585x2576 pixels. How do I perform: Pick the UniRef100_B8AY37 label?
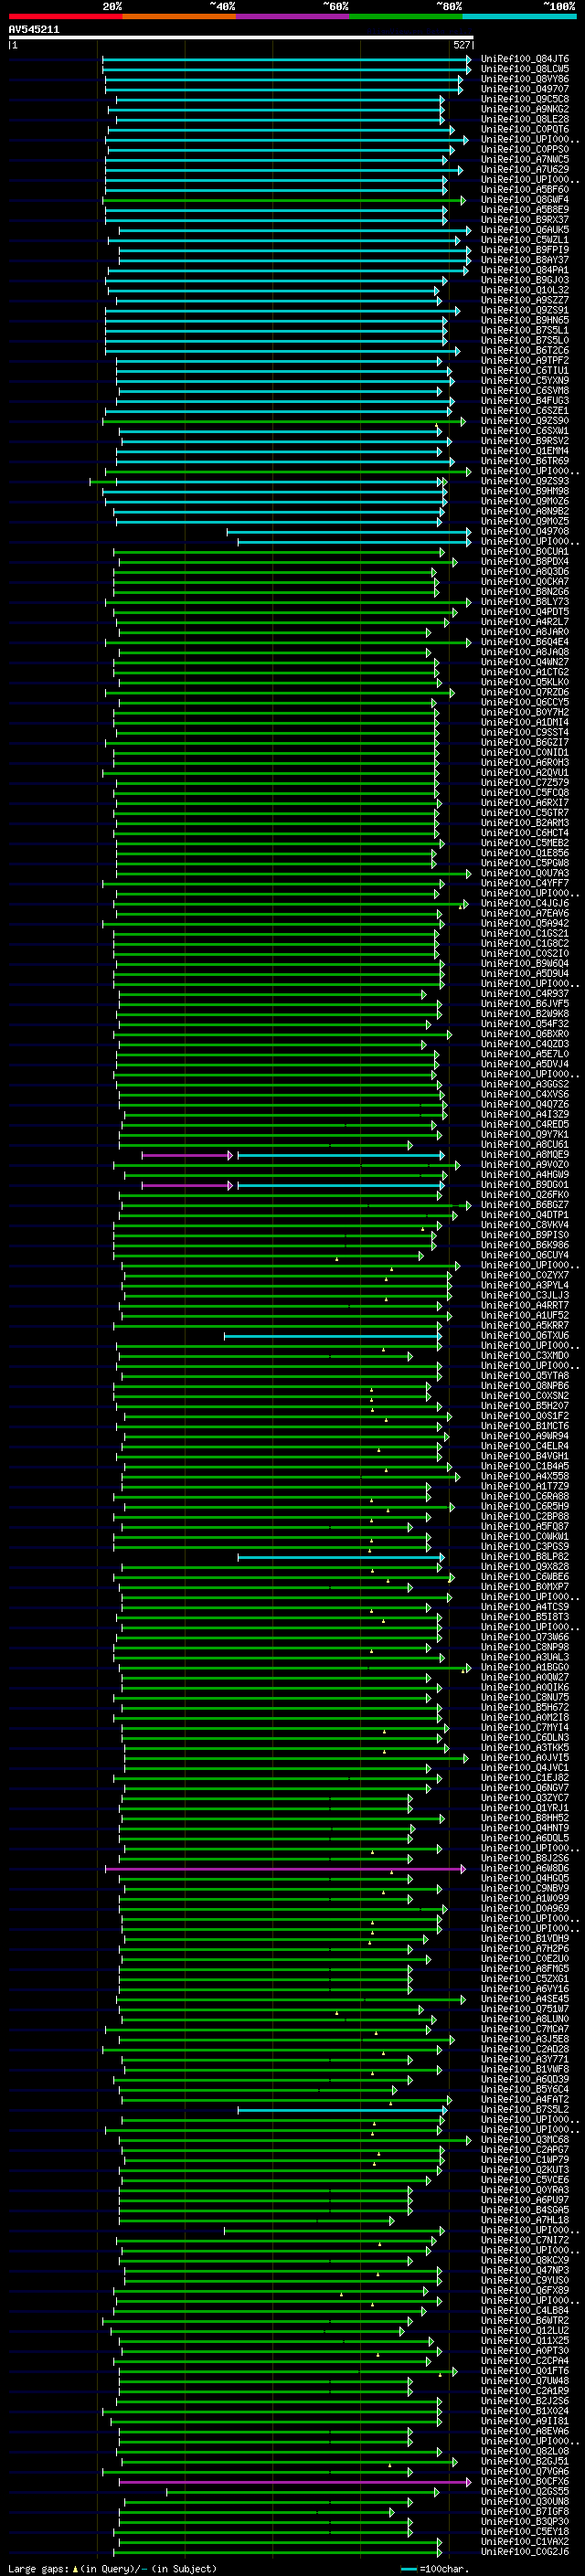tap(525, 260)
